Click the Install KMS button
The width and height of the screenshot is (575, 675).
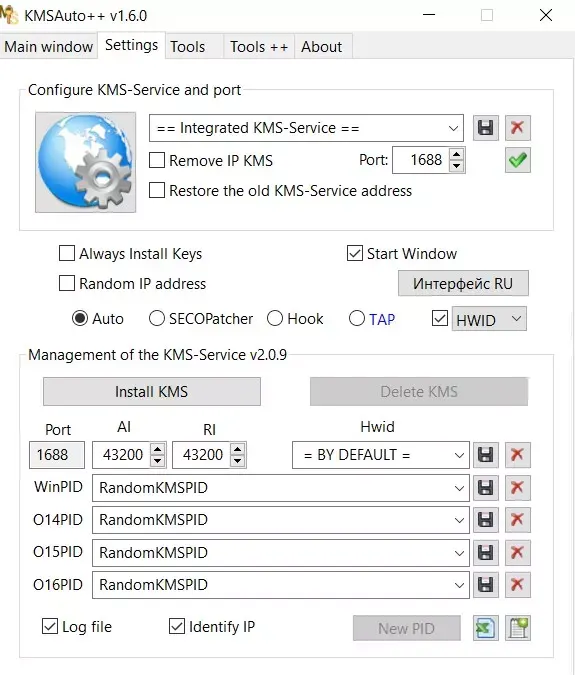(x=151, y=392)
